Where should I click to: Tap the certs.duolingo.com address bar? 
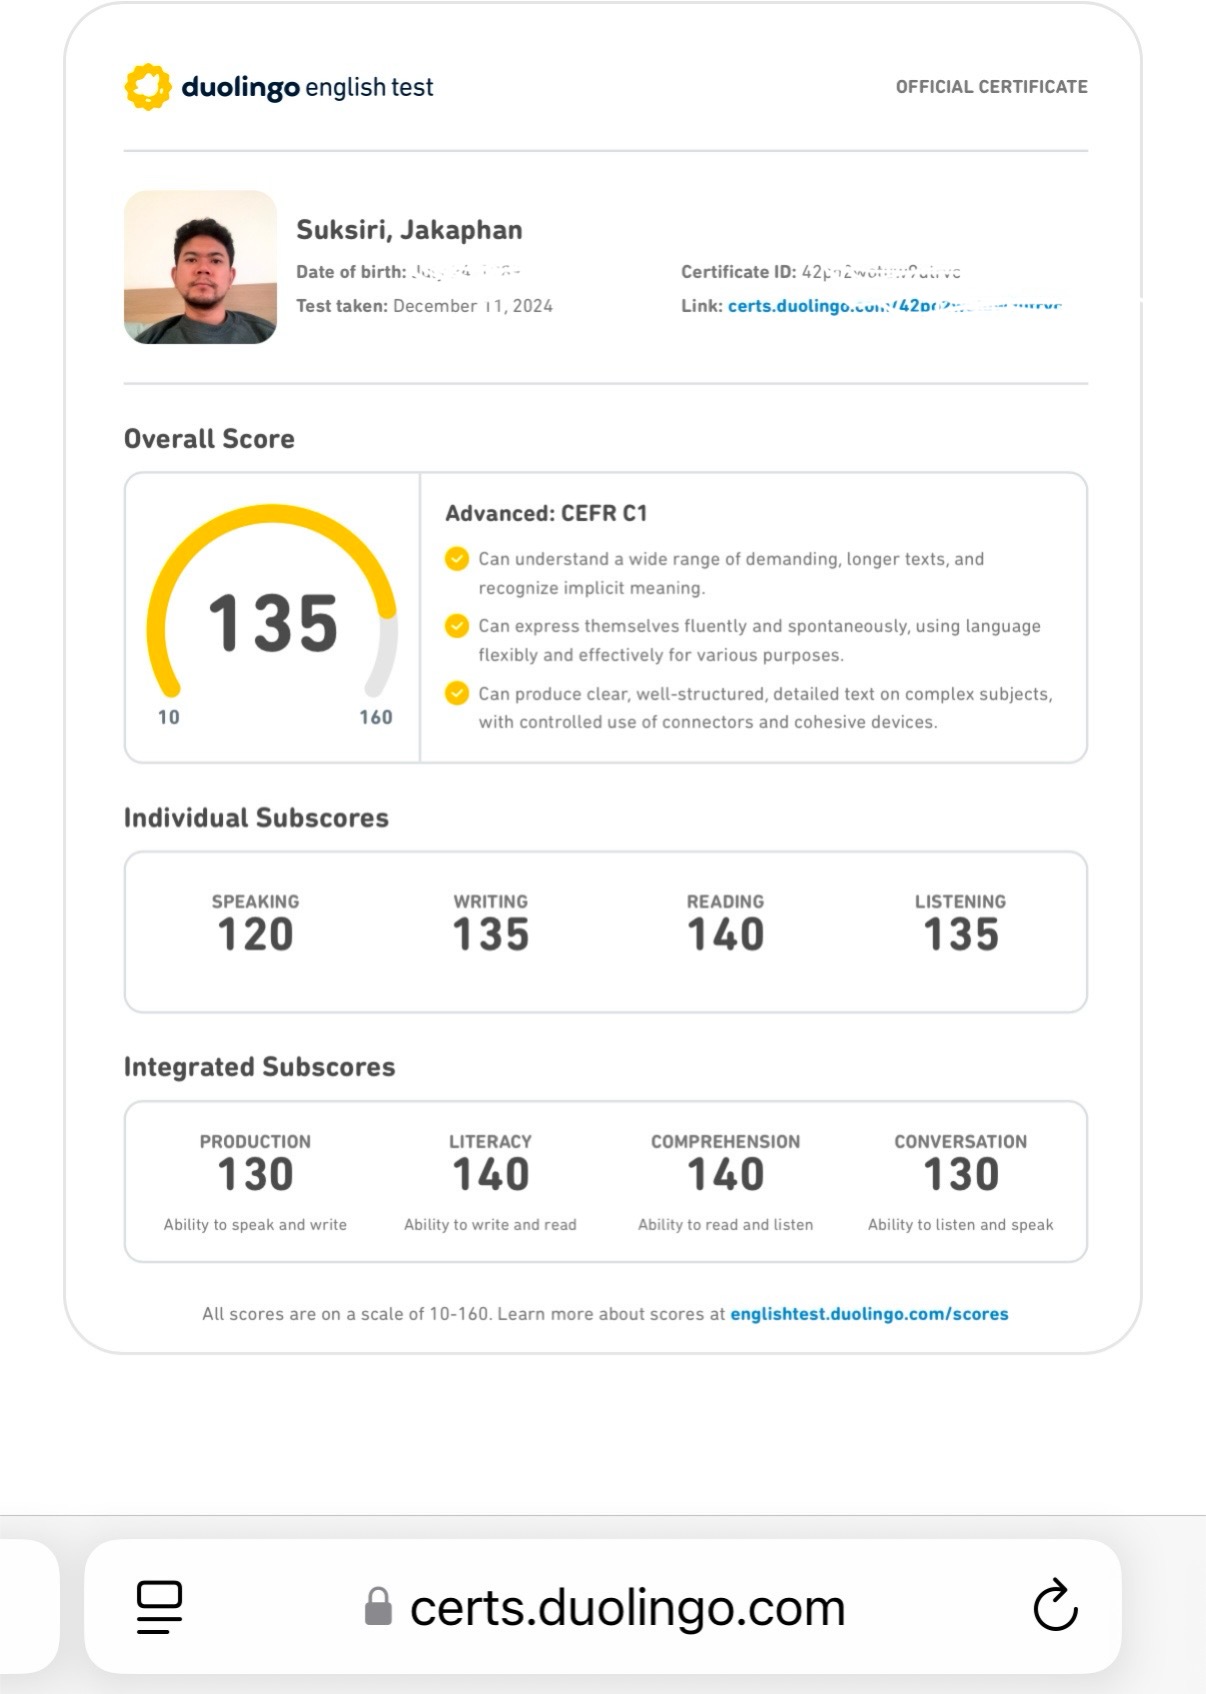pyautogui.click(x=603, y=1607)
